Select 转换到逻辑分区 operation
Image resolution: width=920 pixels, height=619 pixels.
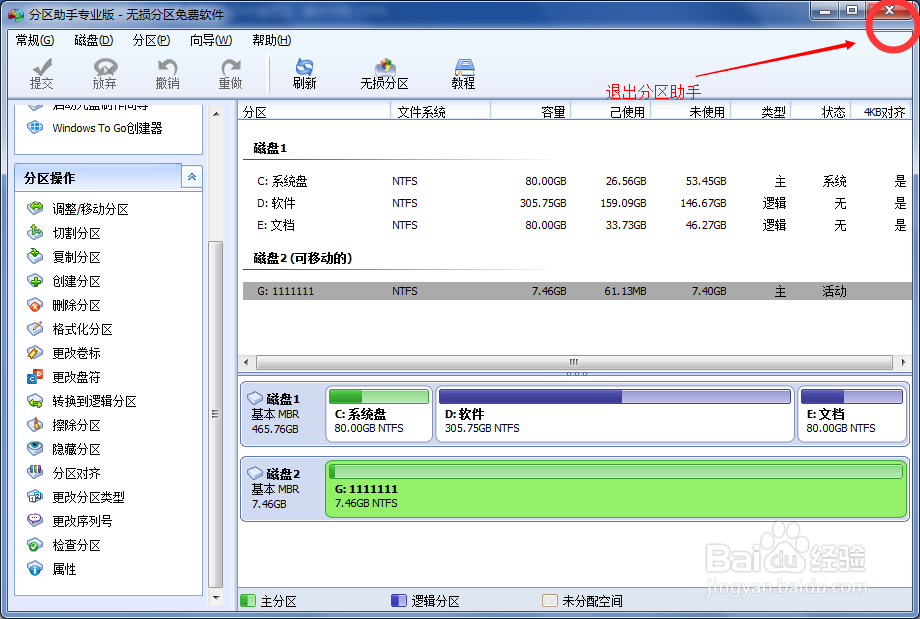tap(82, 401)
